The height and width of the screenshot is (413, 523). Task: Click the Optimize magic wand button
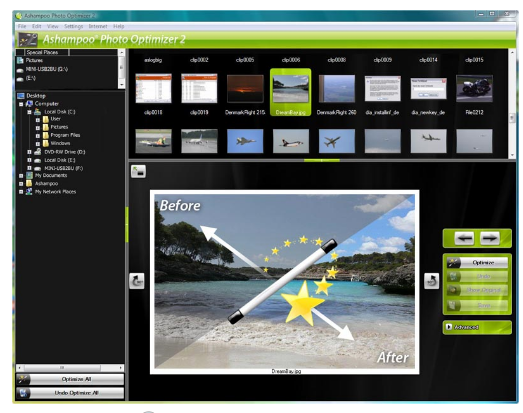click(477, 263)
